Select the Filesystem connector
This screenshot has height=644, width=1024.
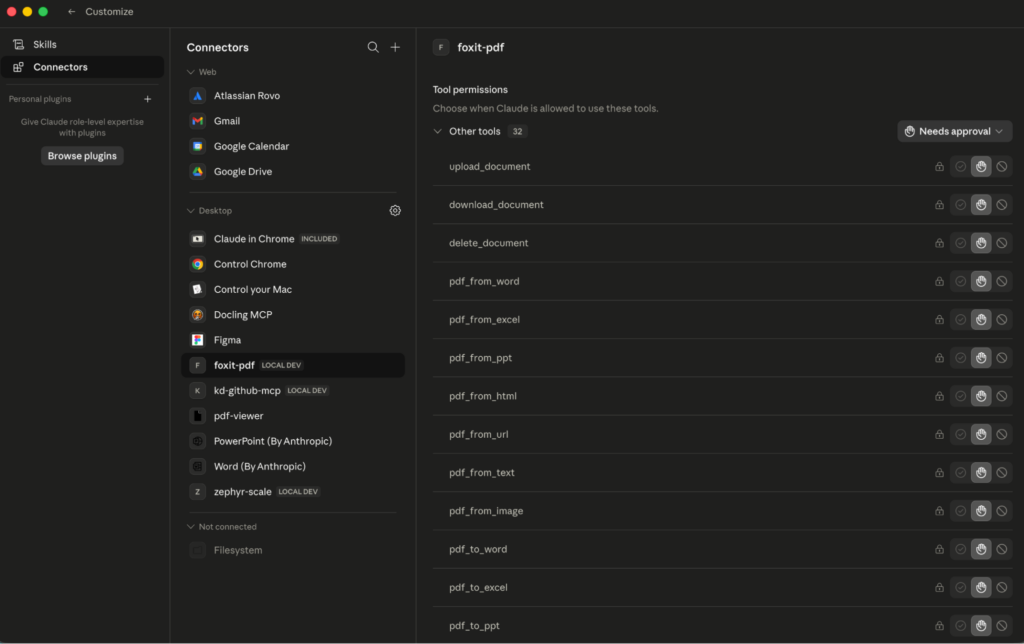click(293, 551)
